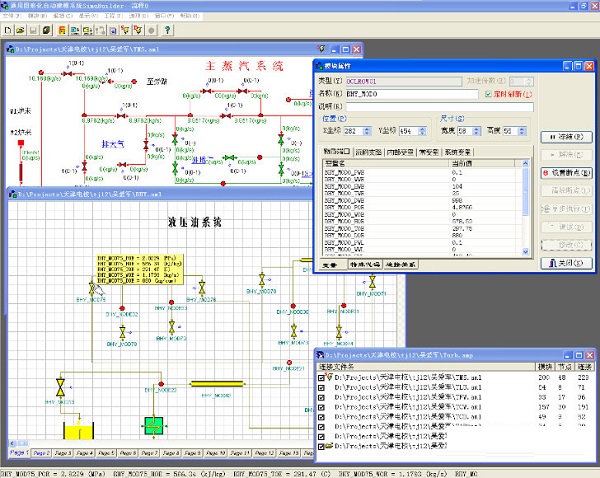Click the 设置断点(B) breakpoint button
The width and height of the screenshot is (600, 478).
566,173
